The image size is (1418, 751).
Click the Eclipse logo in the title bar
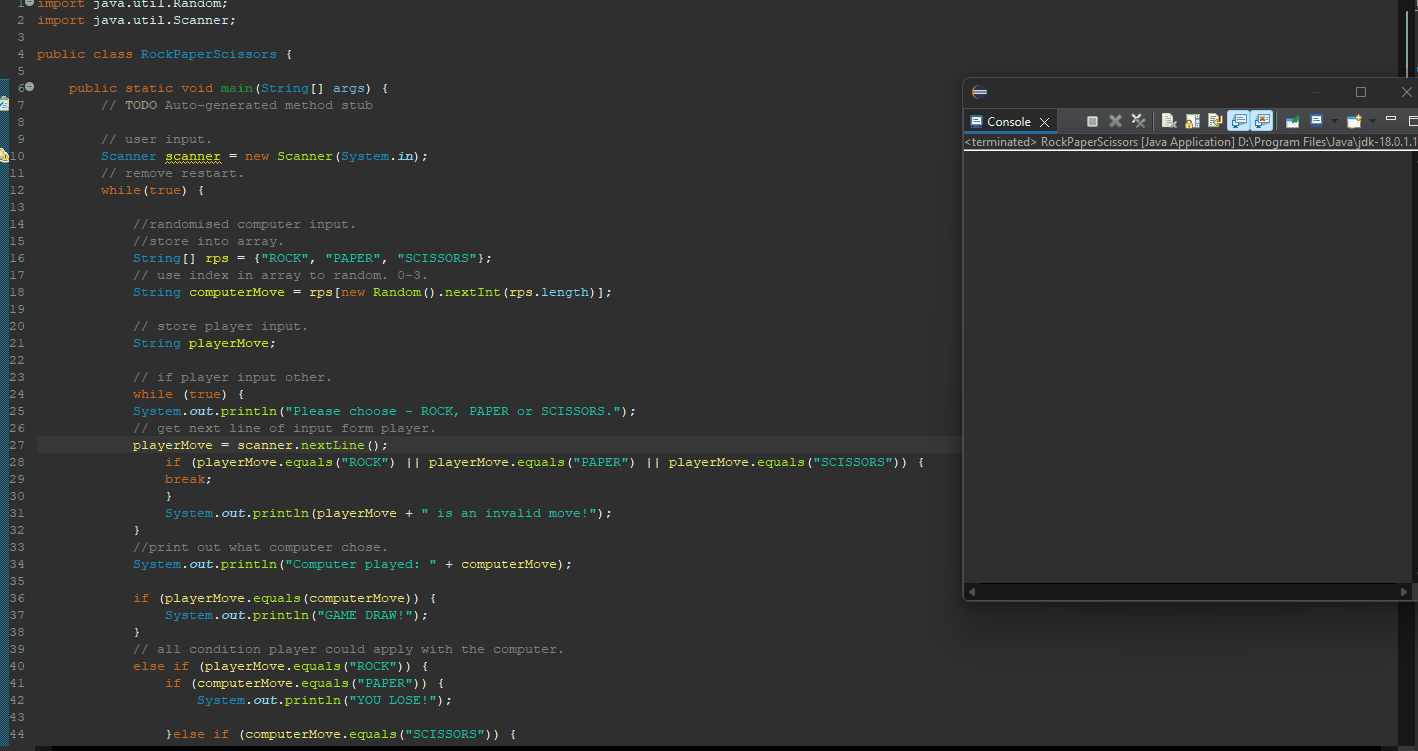coord(978,91)
